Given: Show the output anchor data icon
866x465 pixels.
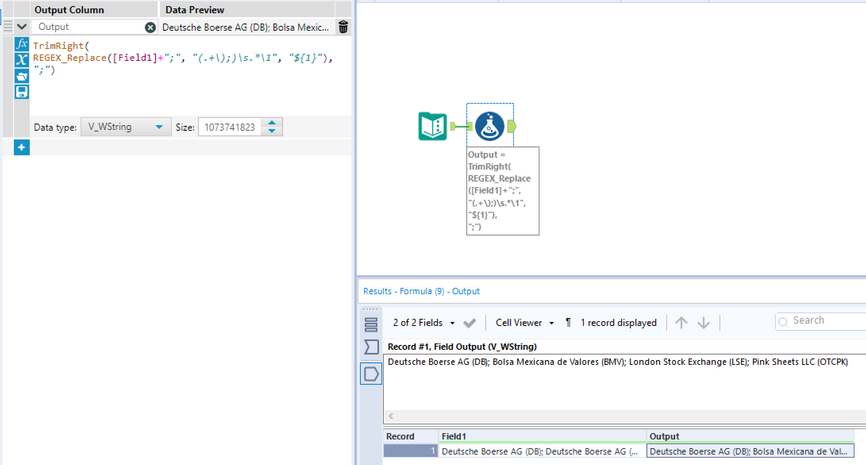Looking at the screenshot, I should point(371,374).
